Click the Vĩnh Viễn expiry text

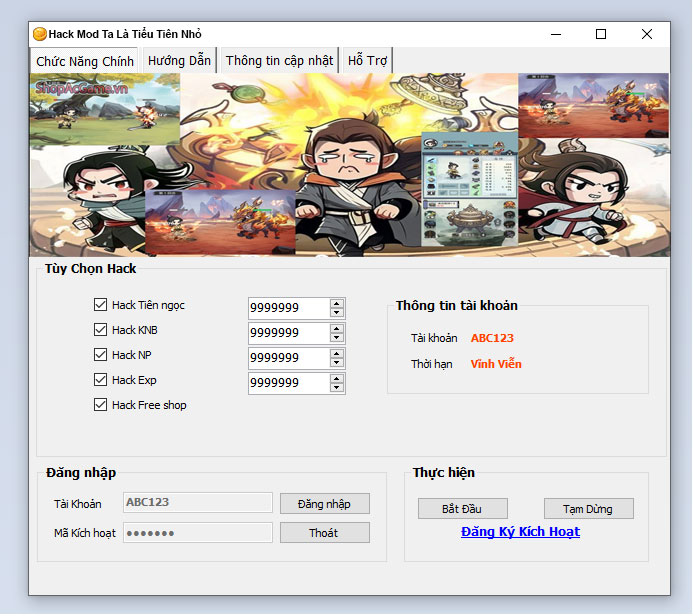[496, 364]
